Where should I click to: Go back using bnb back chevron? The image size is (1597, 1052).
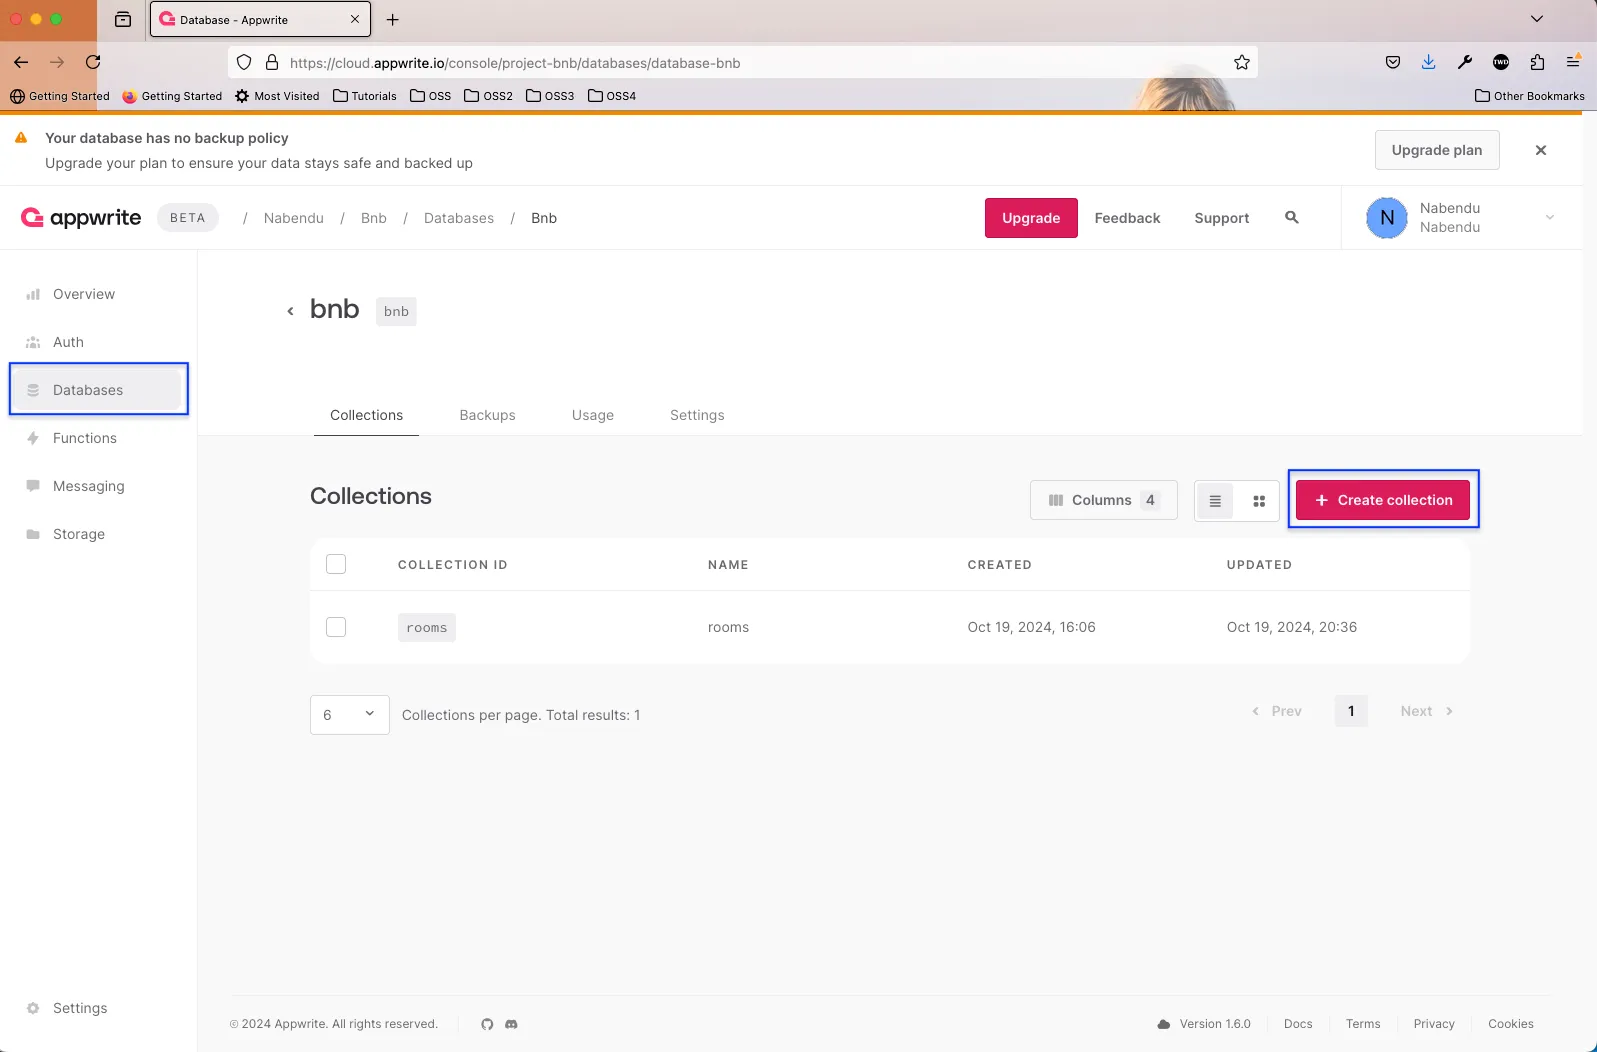pyautogui.click(x=290, y=311)
